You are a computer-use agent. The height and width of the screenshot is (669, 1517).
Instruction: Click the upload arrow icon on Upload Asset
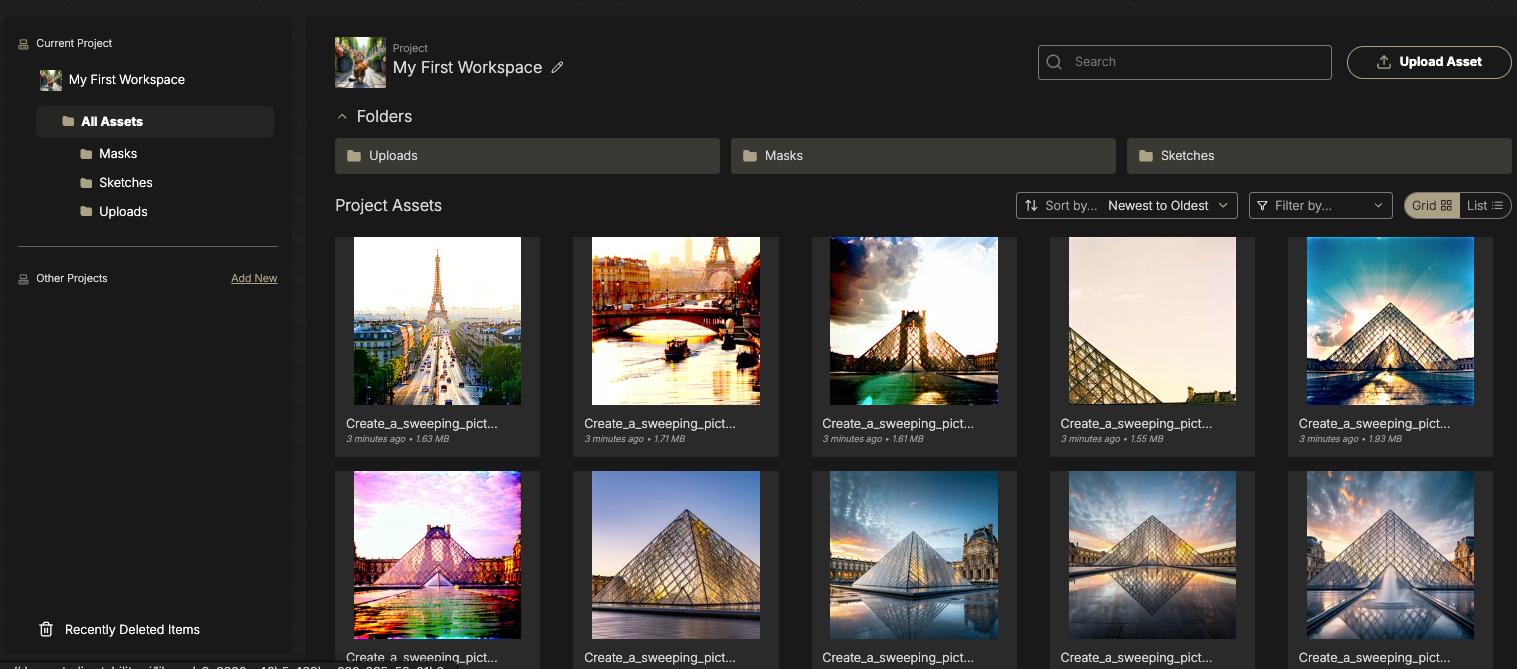coord(1384,62)
